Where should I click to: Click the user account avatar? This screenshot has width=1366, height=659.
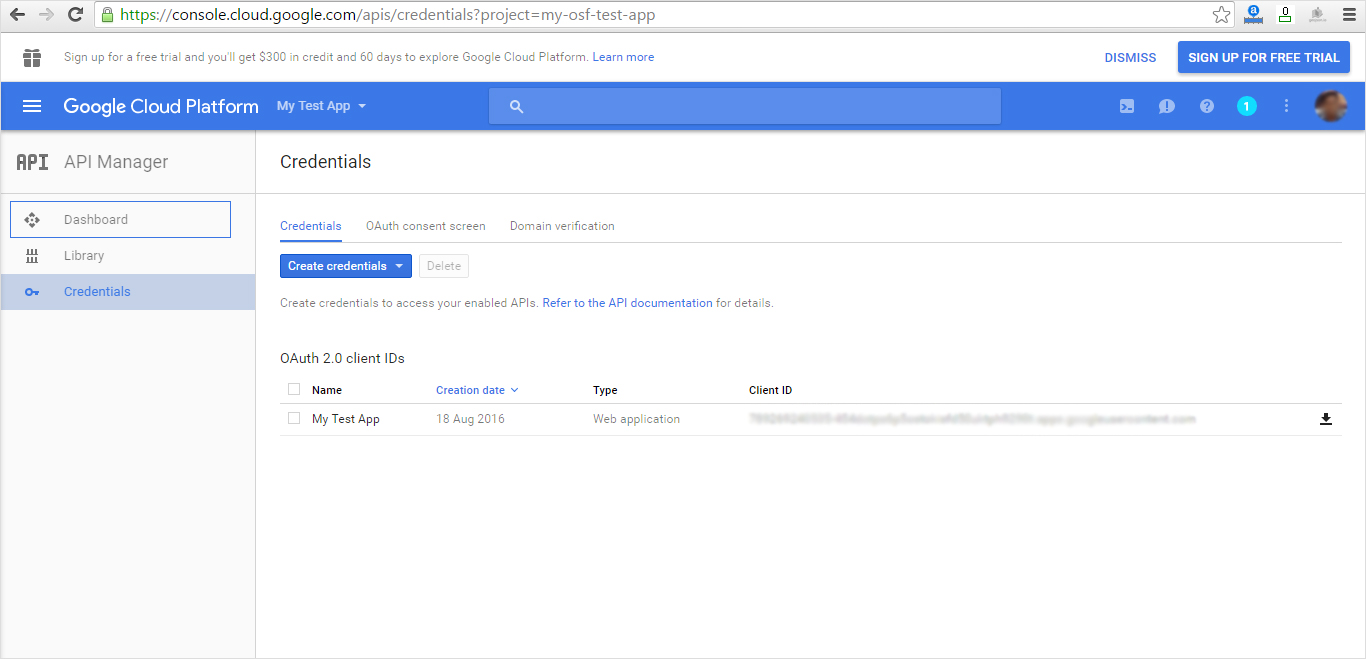[1330, 106]
